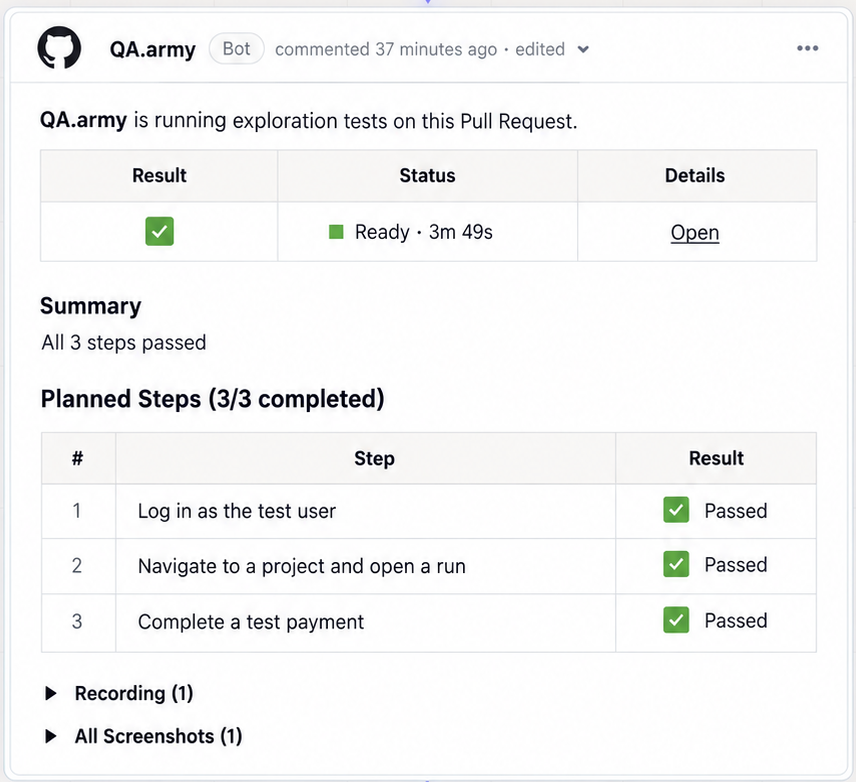Viewport: 856px width, 782px height.
Task: Click the Passed label for step 1
Action: pyautogui.click(x=735, y=511)
